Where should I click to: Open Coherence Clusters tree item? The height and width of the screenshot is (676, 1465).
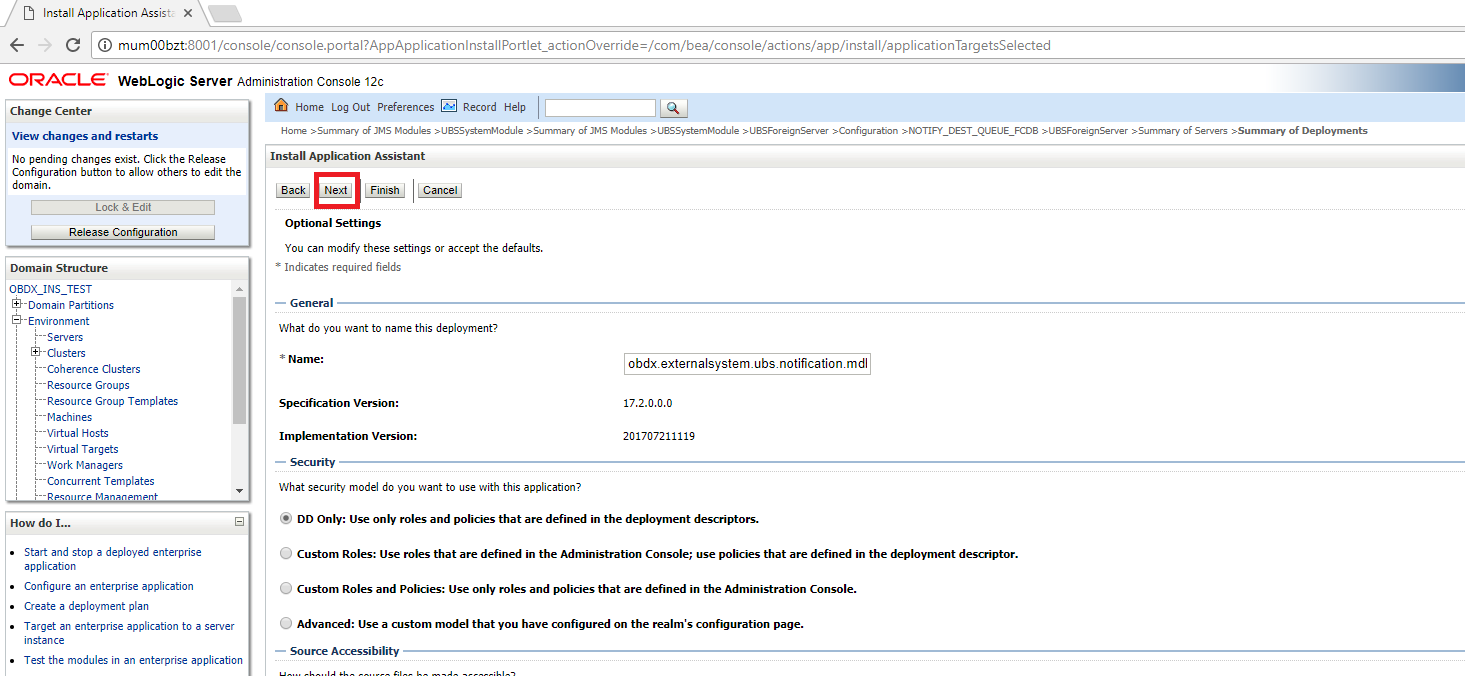tap(94, 369)
